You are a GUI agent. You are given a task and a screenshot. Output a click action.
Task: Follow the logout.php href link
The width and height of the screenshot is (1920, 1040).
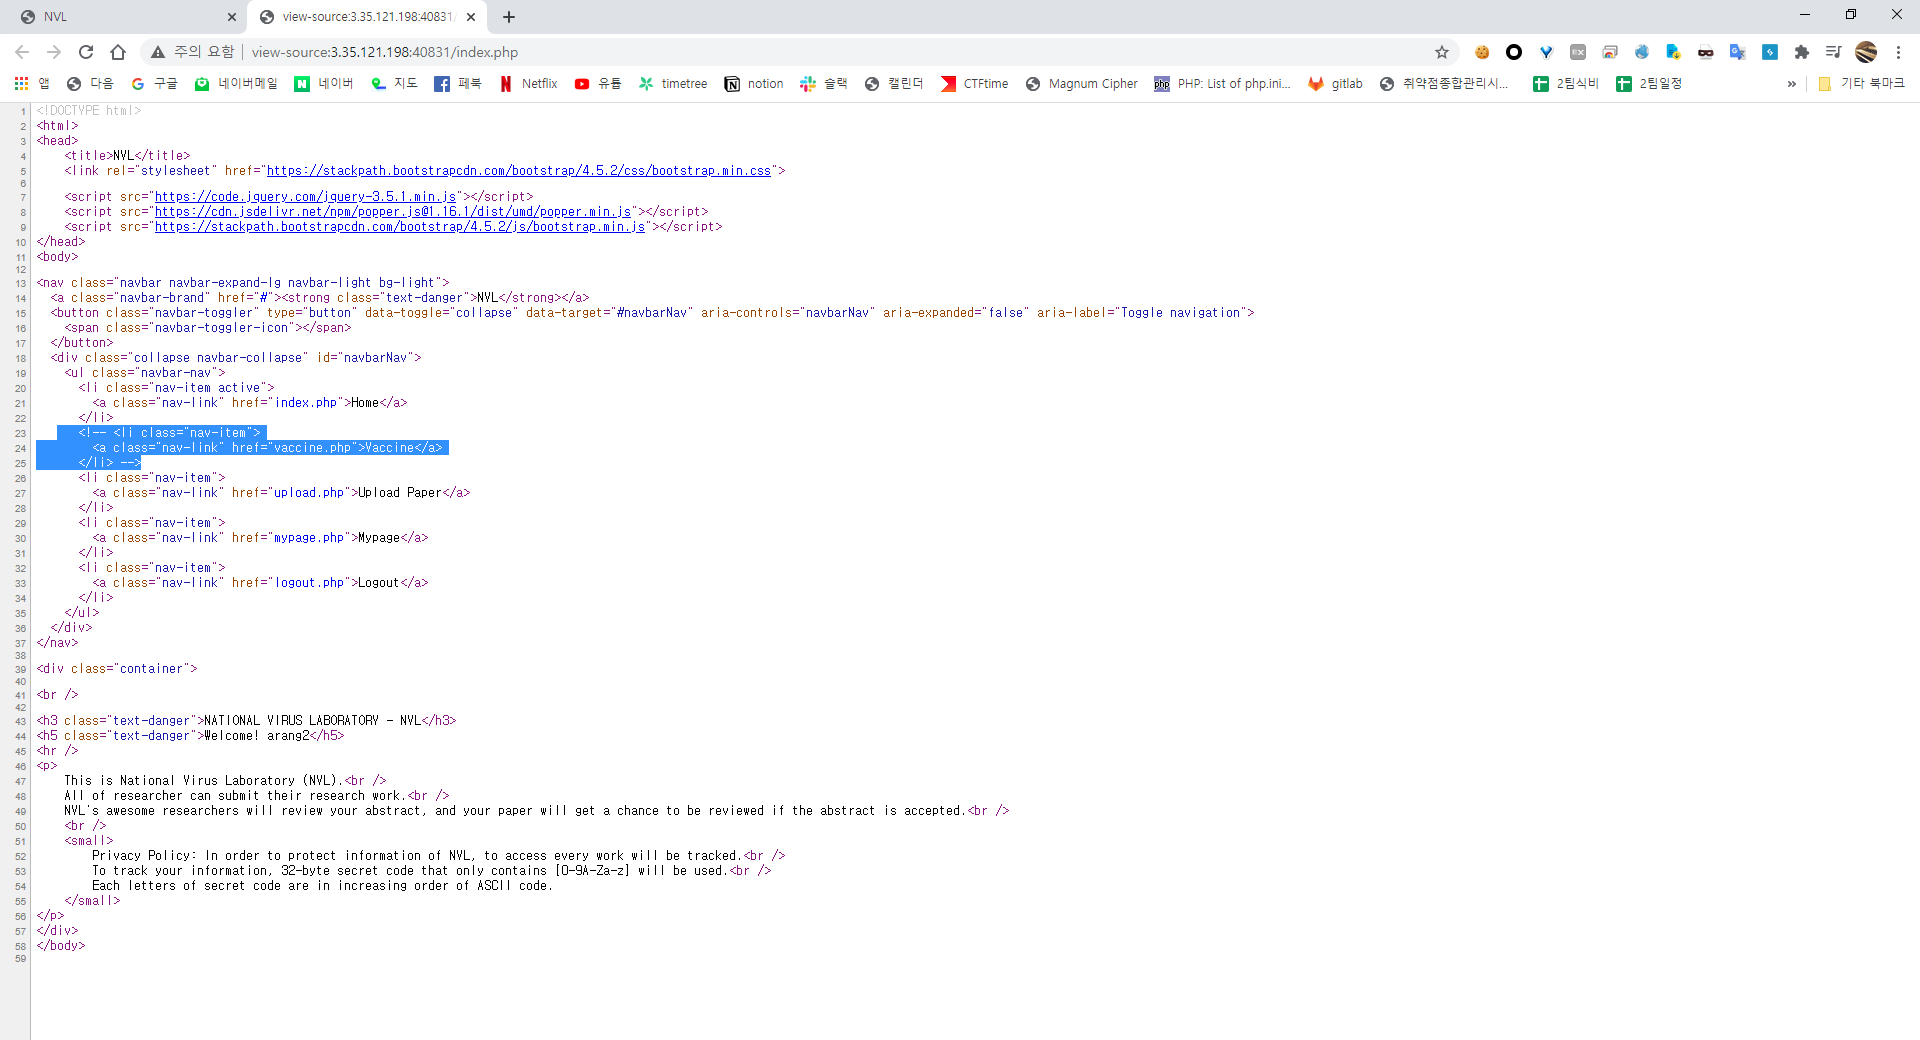(309, 583)
